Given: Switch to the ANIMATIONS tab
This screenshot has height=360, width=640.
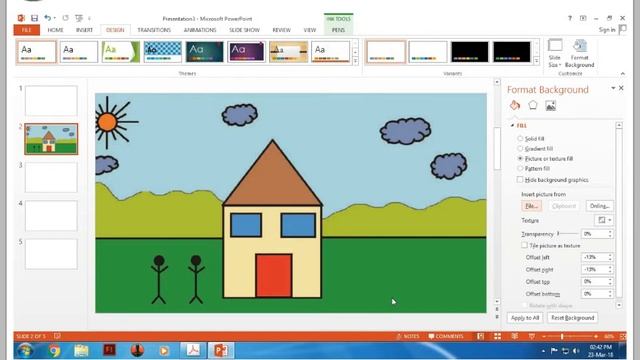Looking at the screenshot, I should [x=200, y=30].
